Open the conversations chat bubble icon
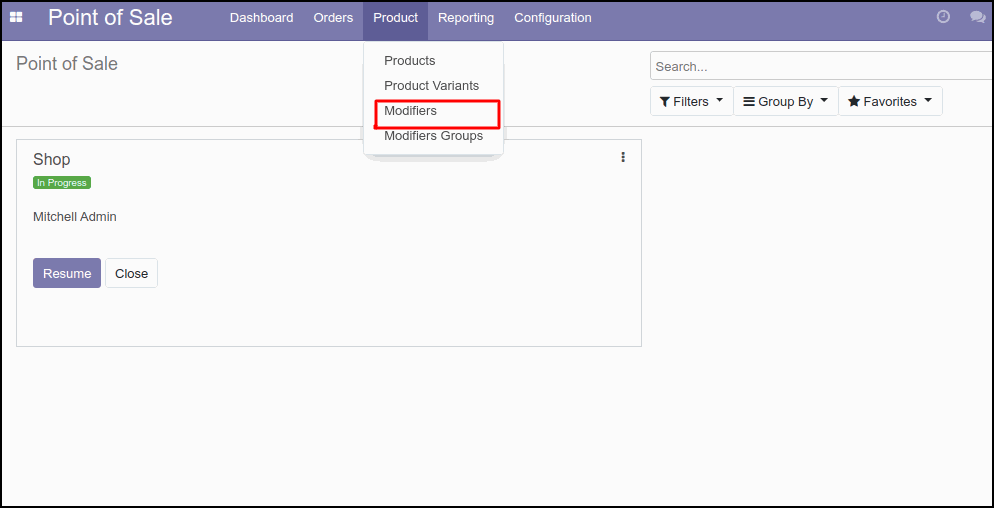994x508 pixels. (978, 17)
